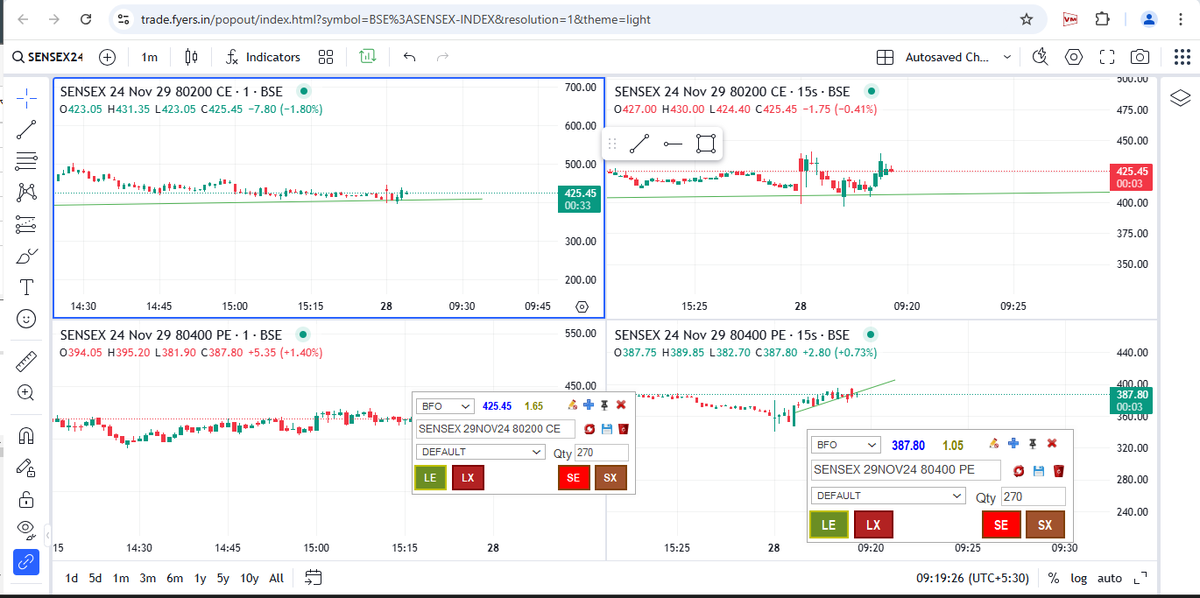The height and width of the screenshot is (598, 1200).
Task: Open the Indicators dialog
Action: [x=263, y=57]
